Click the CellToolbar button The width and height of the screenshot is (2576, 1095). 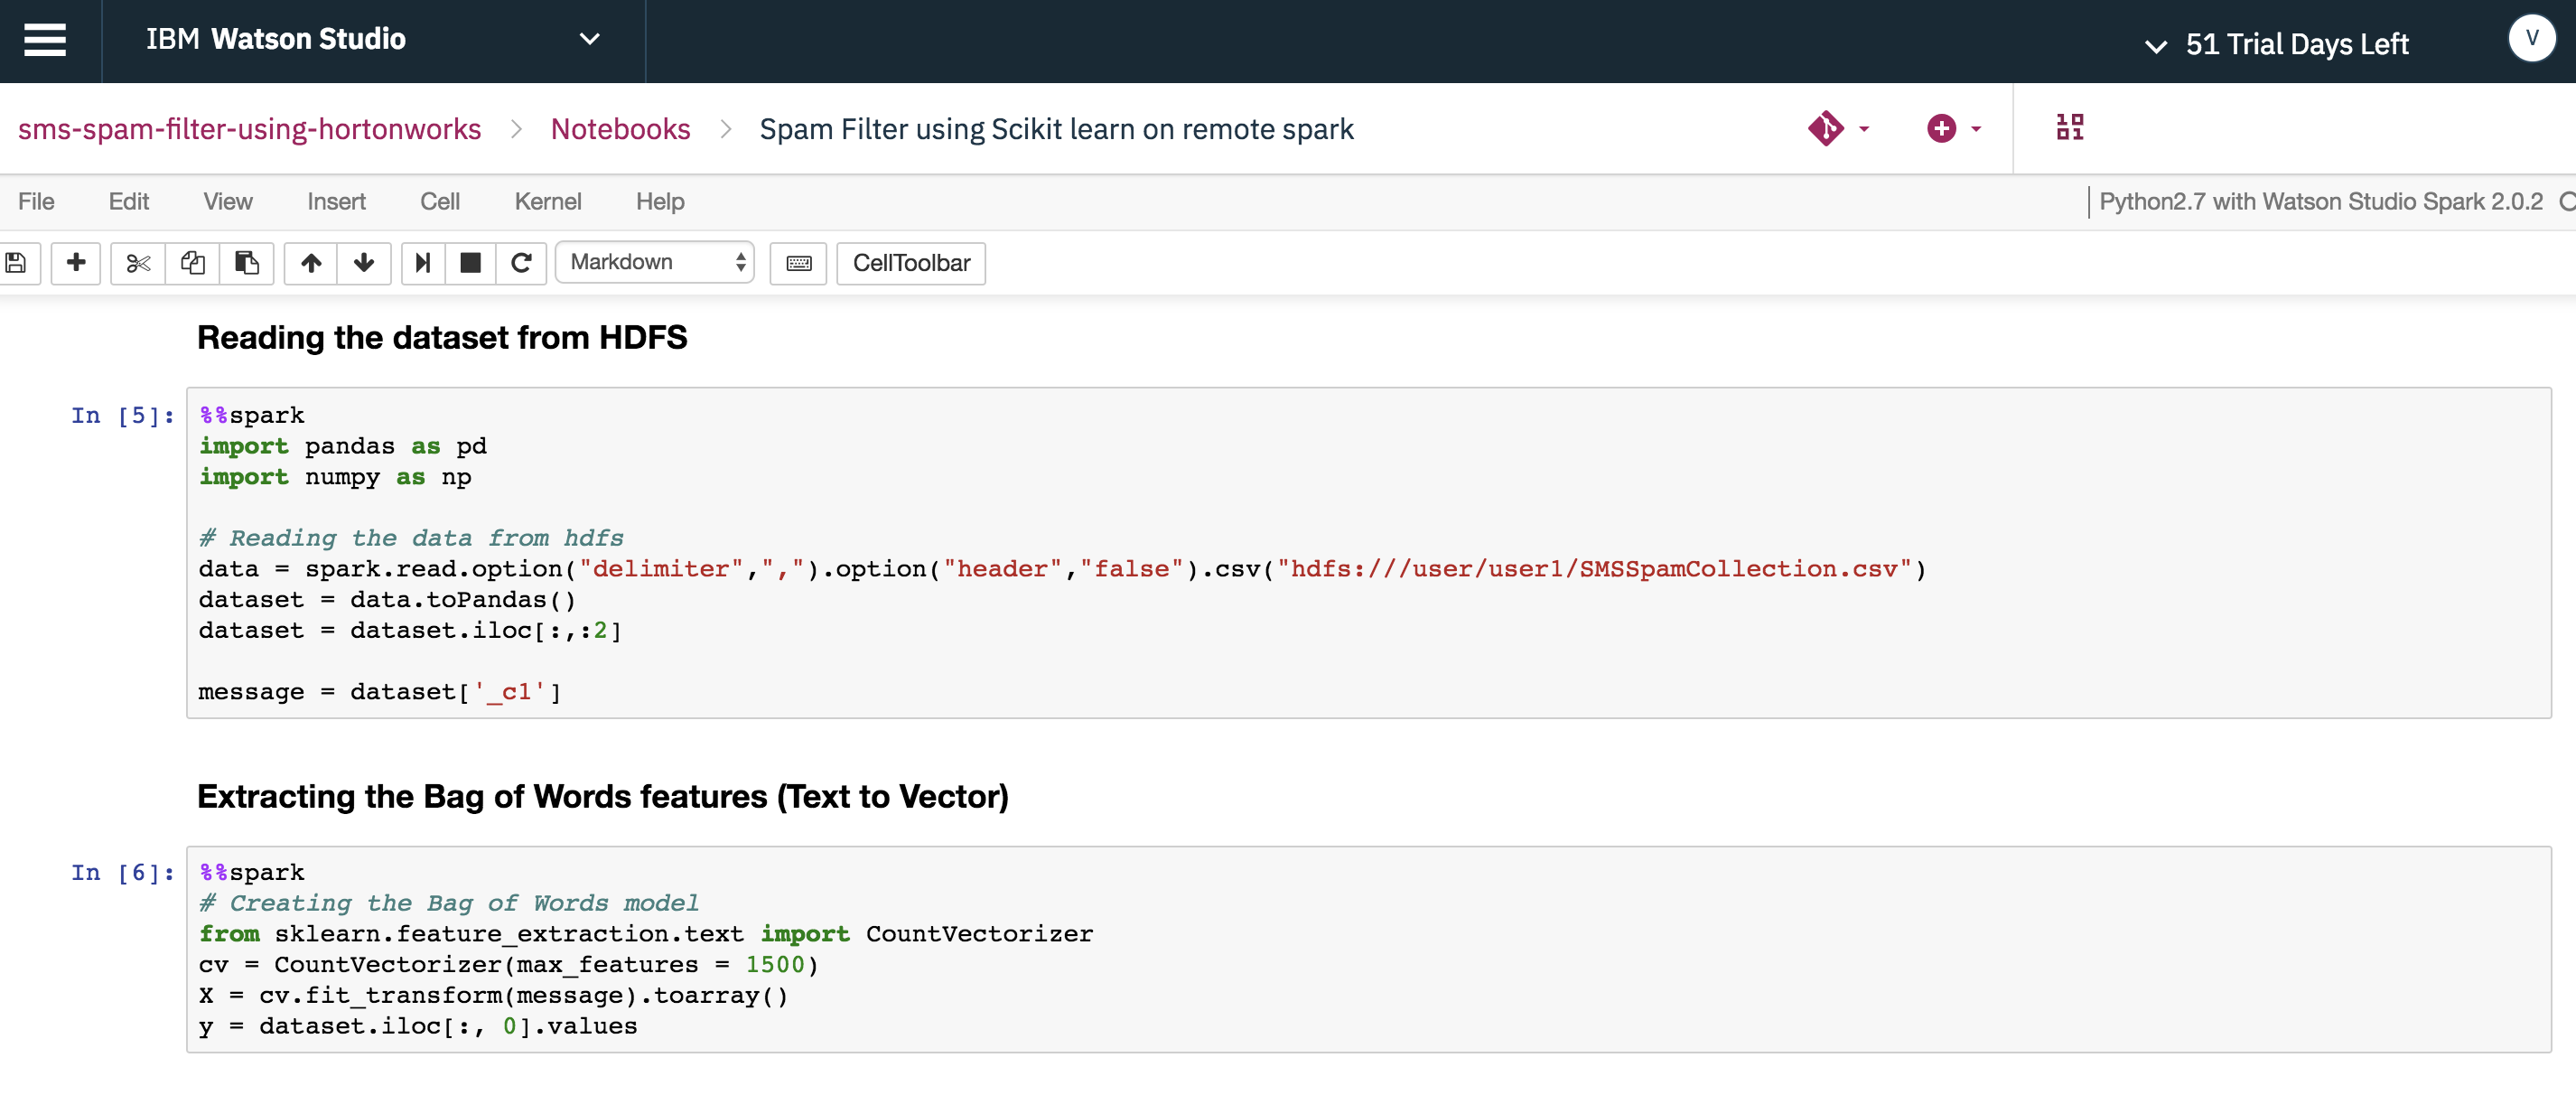(910, 263)
